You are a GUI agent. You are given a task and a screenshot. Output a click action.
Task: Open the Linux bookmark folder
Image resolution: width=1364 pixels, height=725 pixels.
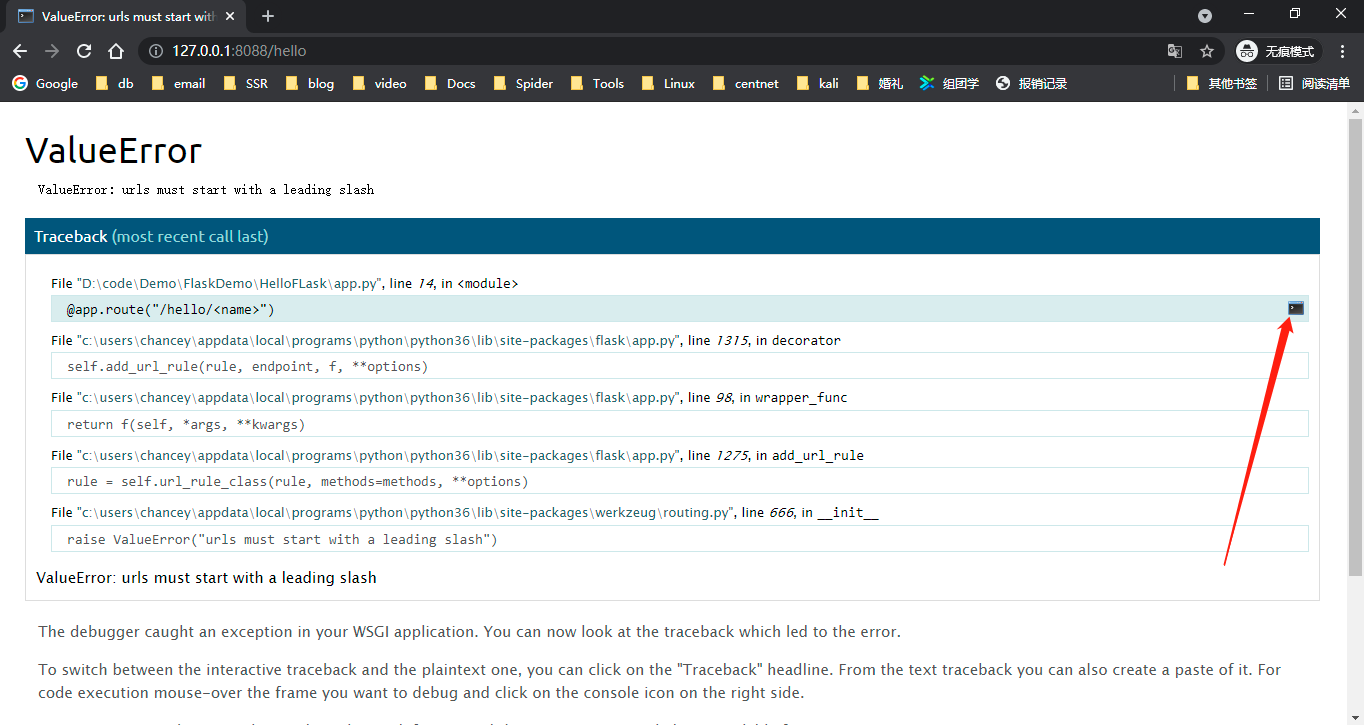pos(668,83)
